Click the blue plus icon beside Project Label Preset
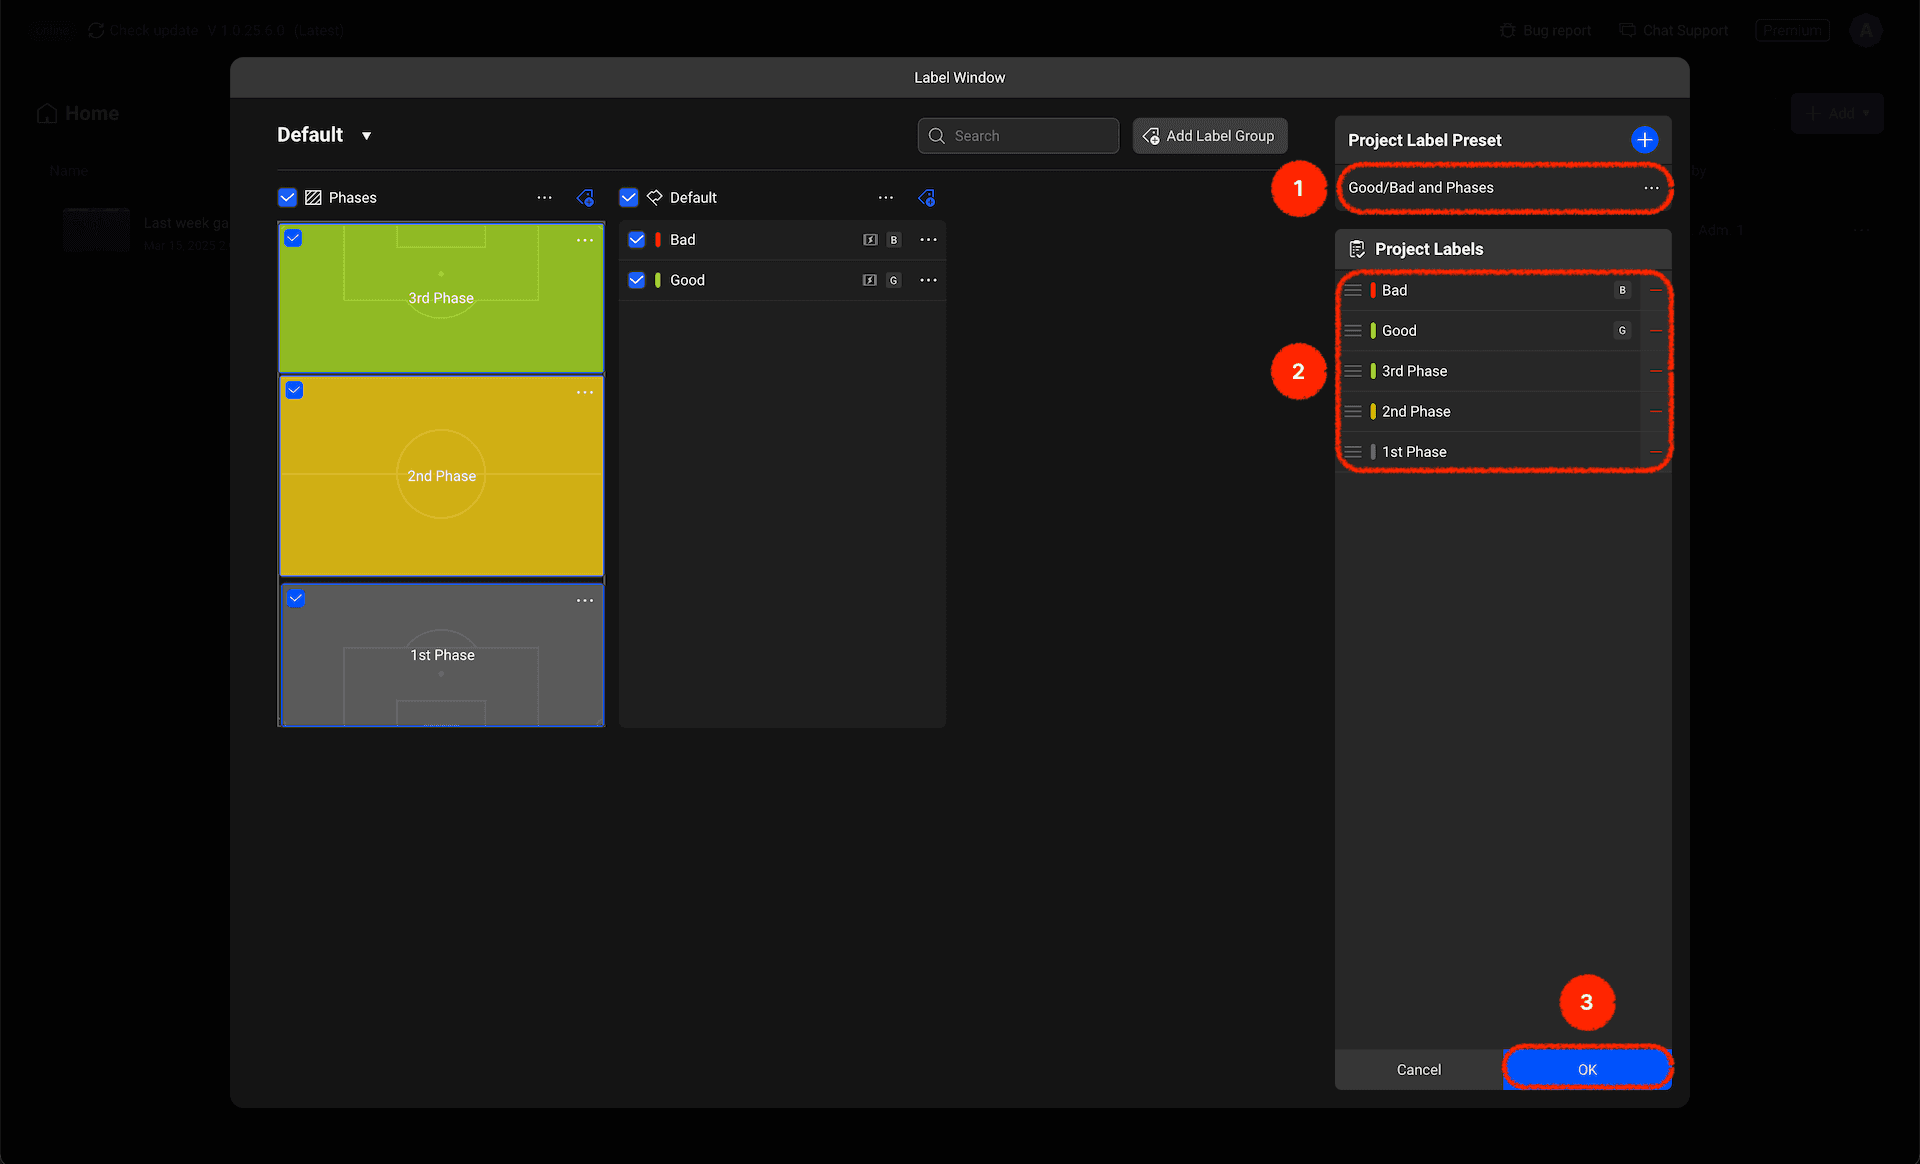The width and height of the screenshot is (1920, 1164). [1644, 140]
